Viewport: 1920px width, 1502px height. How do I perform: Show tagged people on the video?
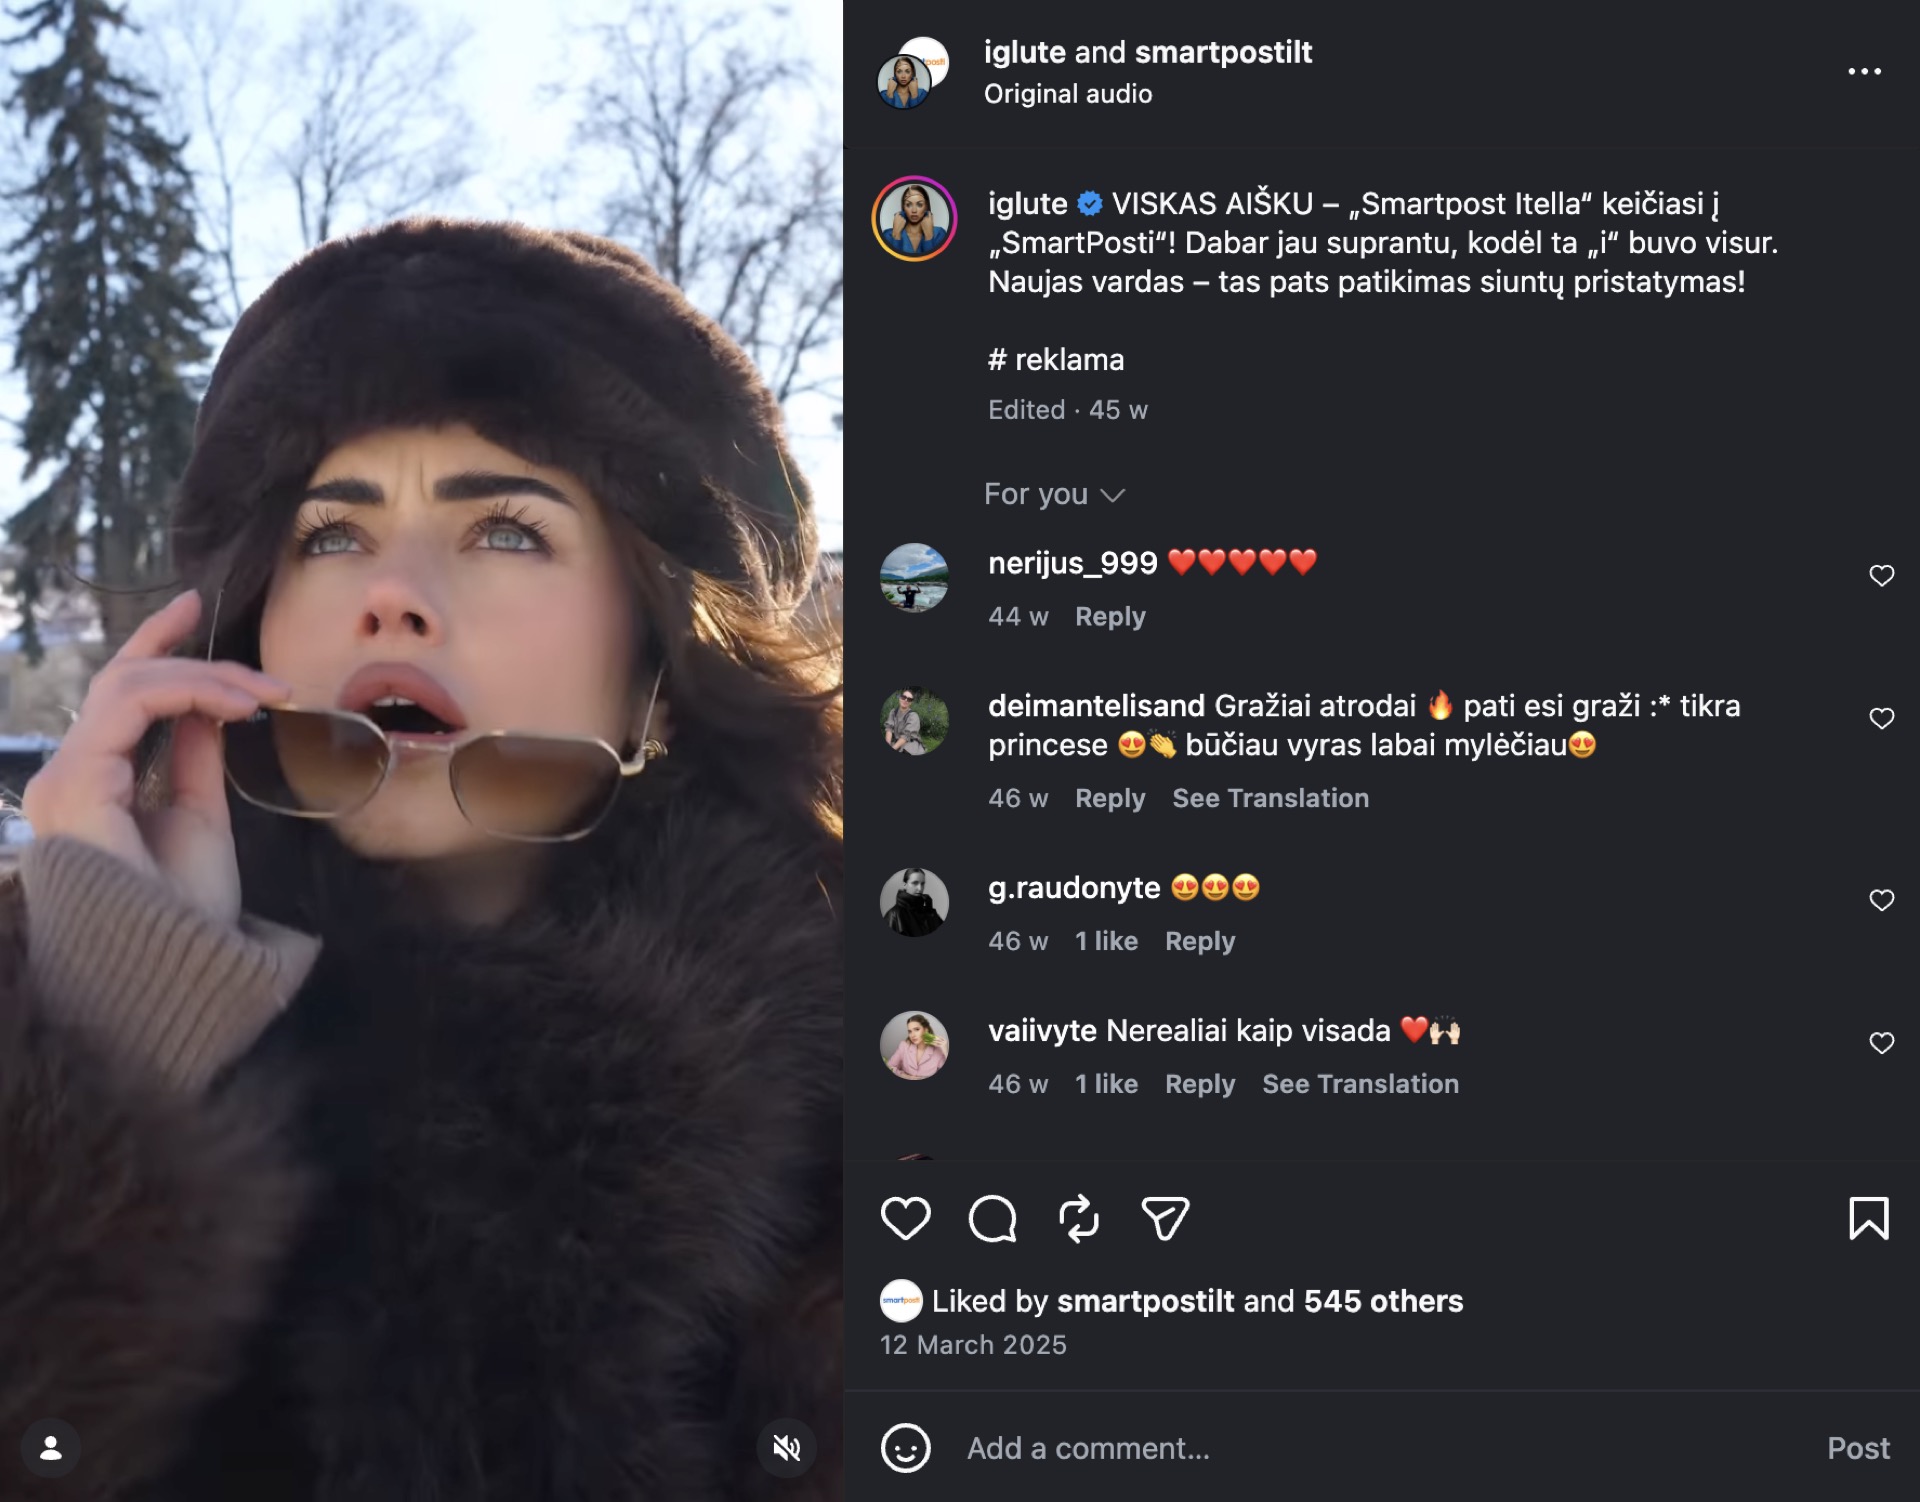(x=51, y=1448)
